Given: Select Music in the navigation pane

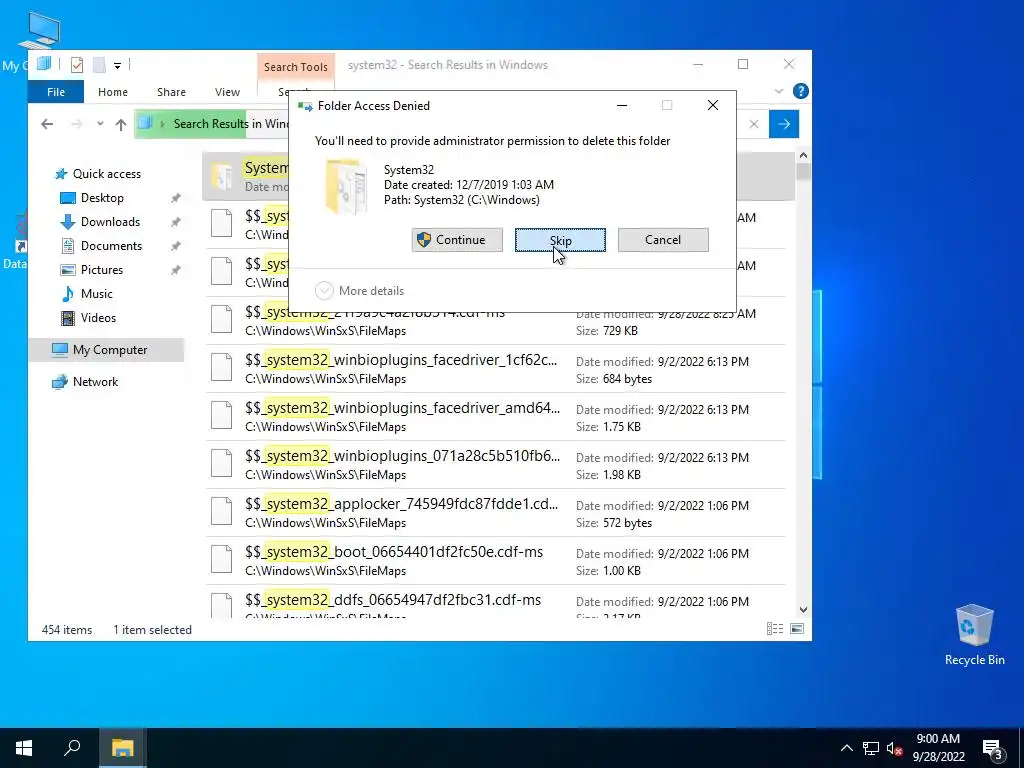Looking at the screenshot, I should pyautogui.click(x=96, y=294).
